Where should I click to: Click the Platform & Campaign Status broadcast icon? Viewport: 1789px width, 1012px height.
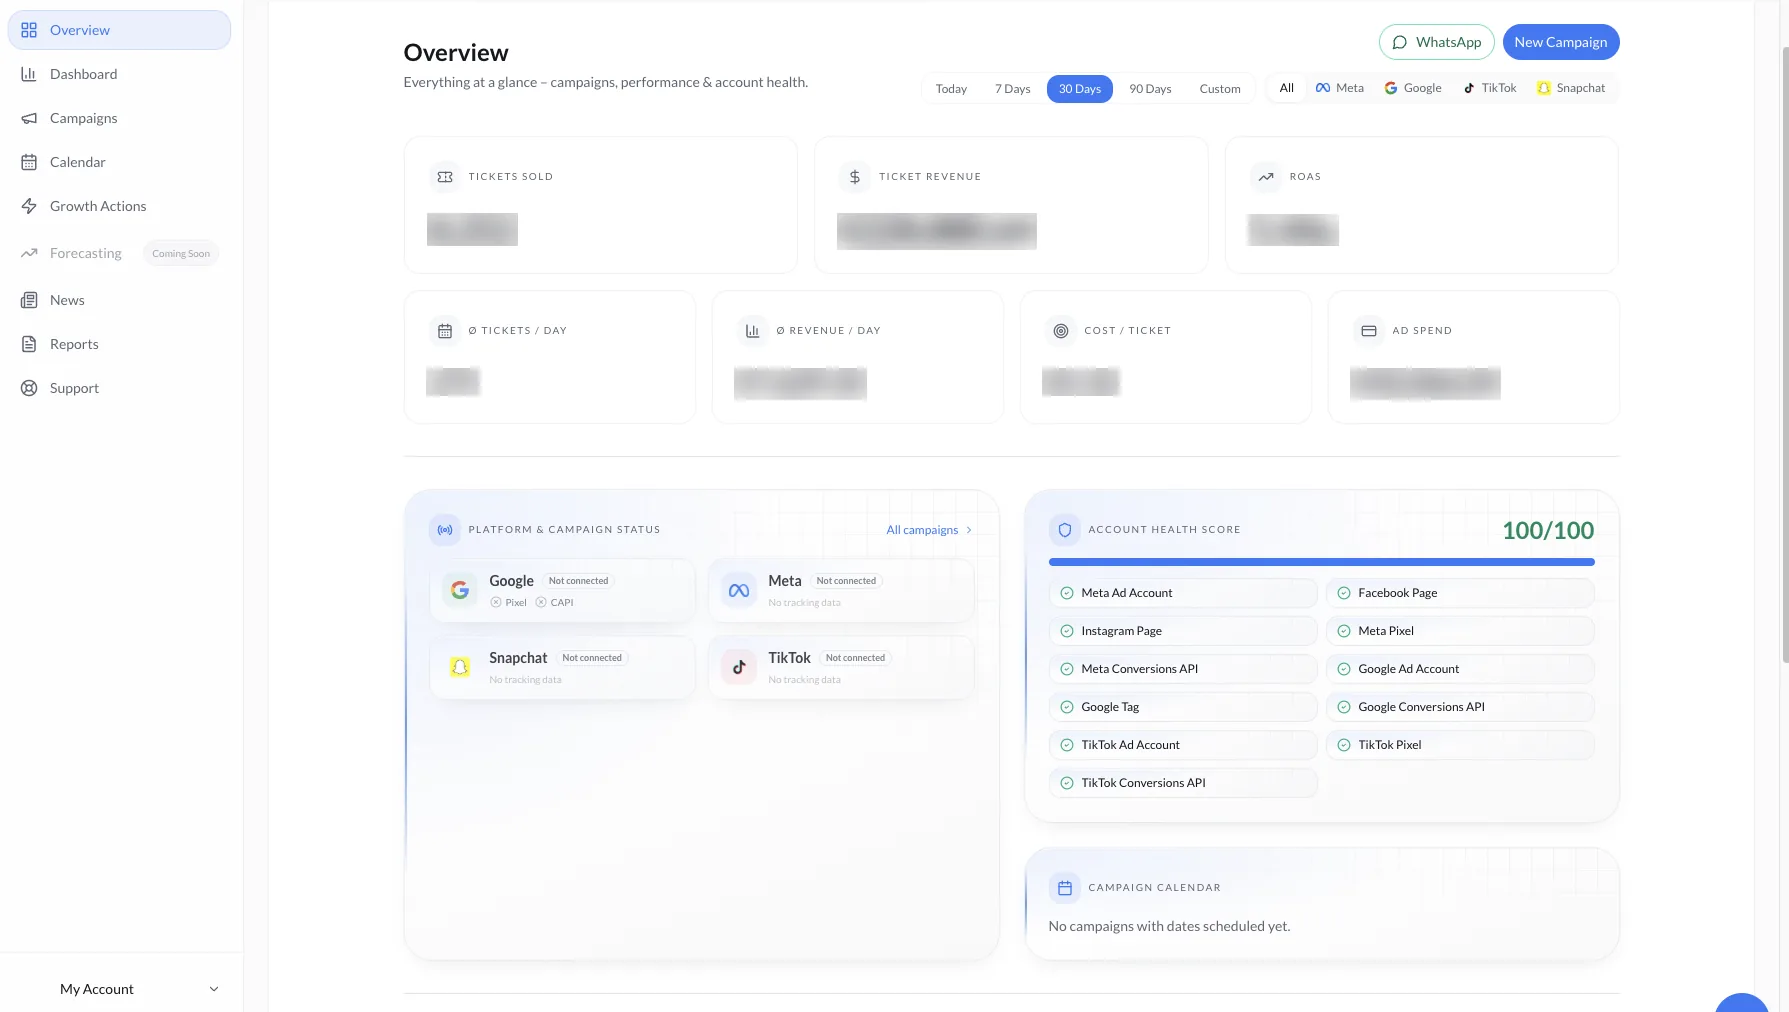point(445,530)
